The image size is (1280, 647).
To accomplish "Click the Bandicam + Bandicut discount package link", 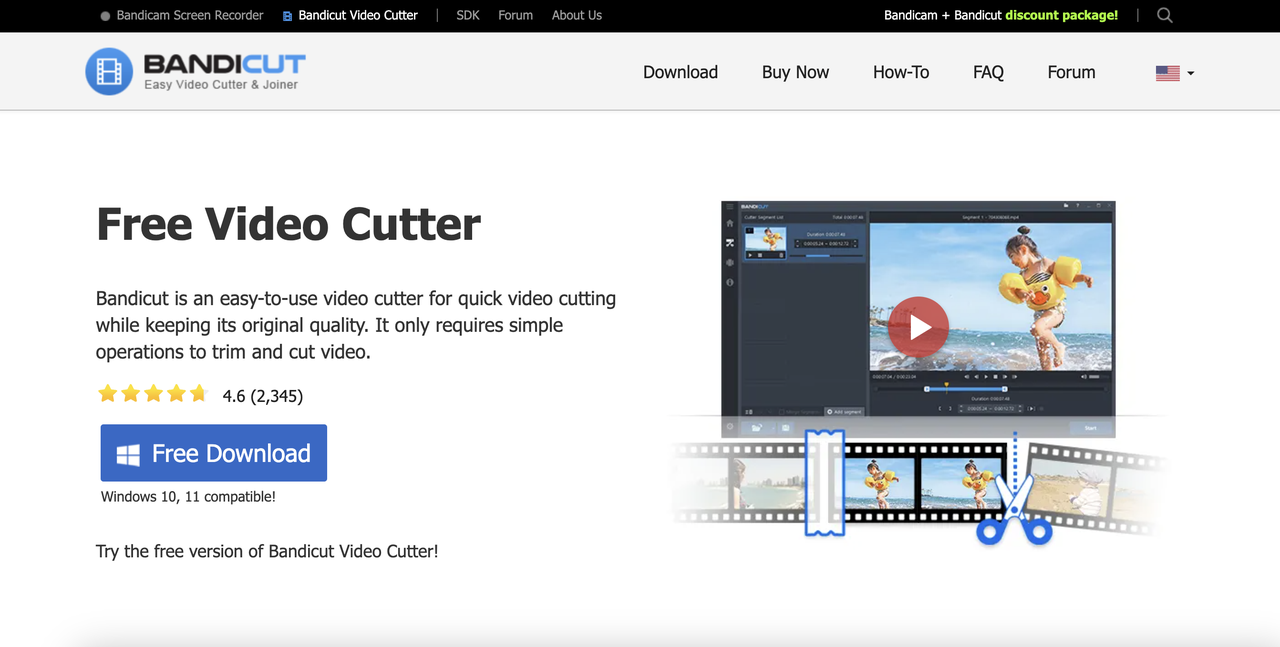I will (x=1001, y=15).
